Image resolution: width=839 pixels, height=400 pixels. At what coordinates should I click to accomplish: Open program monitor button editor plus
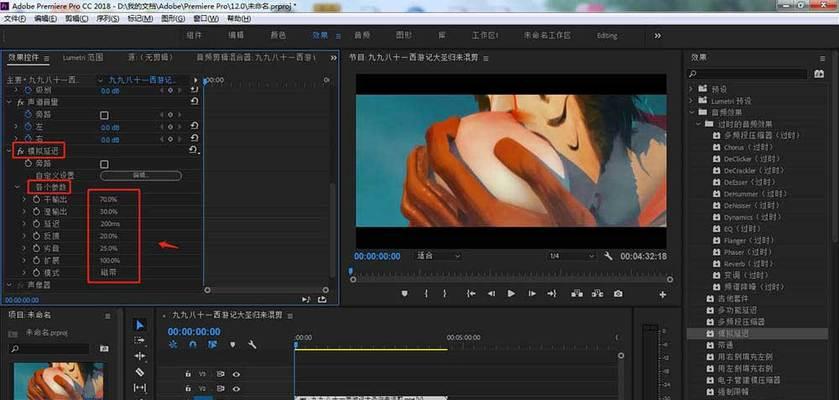[x=662, y=294]
